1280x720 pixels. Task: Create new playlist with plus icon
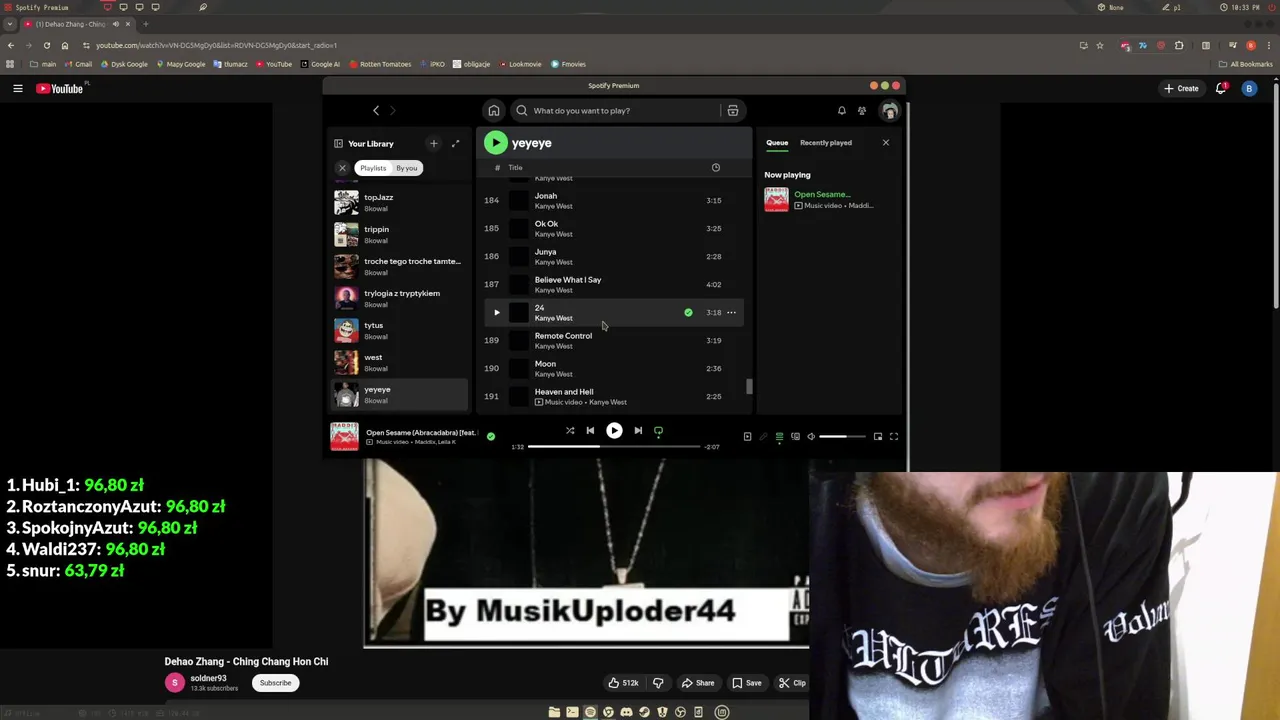pyautogui.click(x=433, y=144)
